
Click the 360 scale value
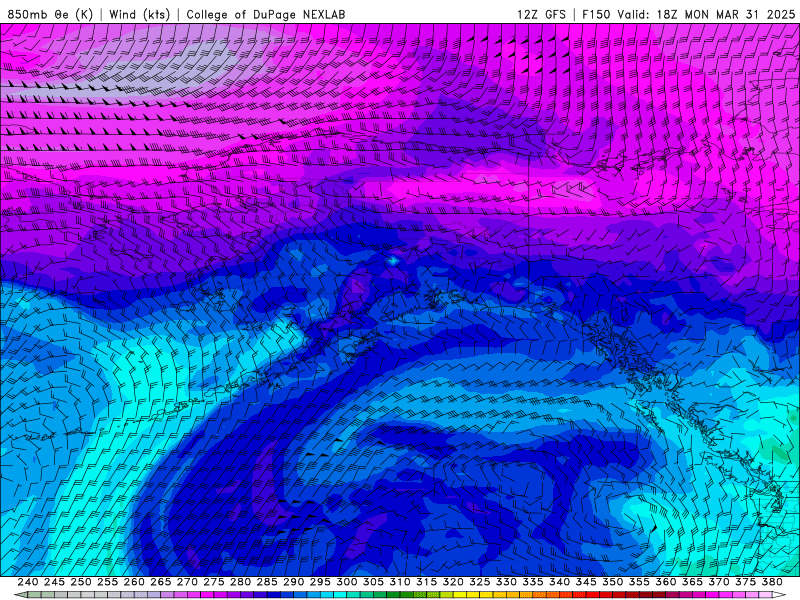point(666,582)
